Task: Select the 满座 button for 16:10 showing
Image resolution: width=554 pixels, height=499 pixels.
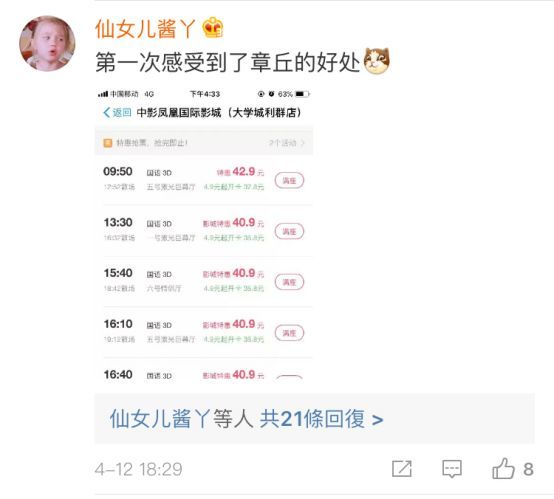Action: pyautogui.click(x=289, y=333)
